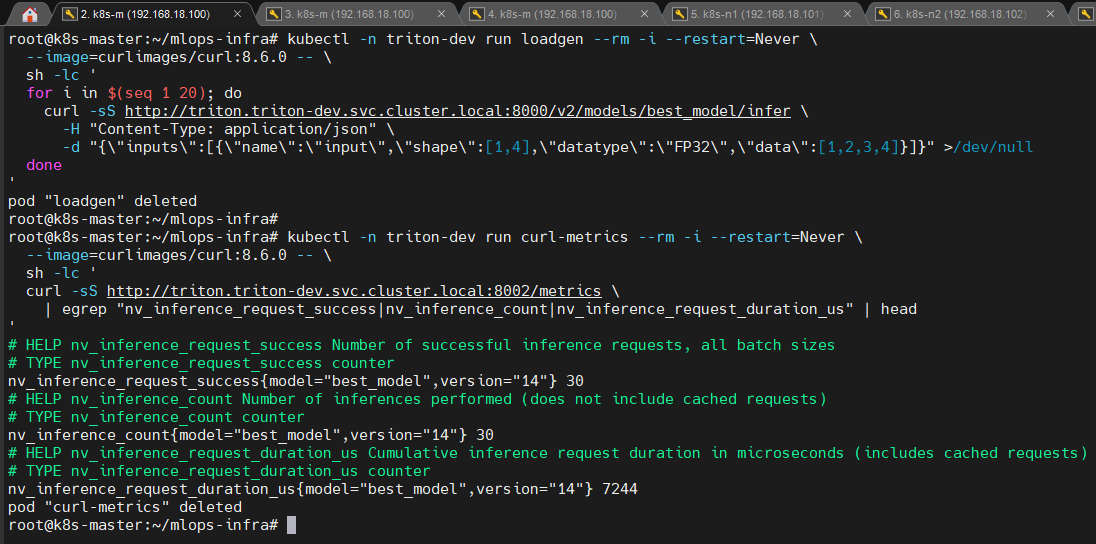Click '# TYPE nv_inference_count counter' line
The image size is (1096, 544).
[x=157, y=417]
